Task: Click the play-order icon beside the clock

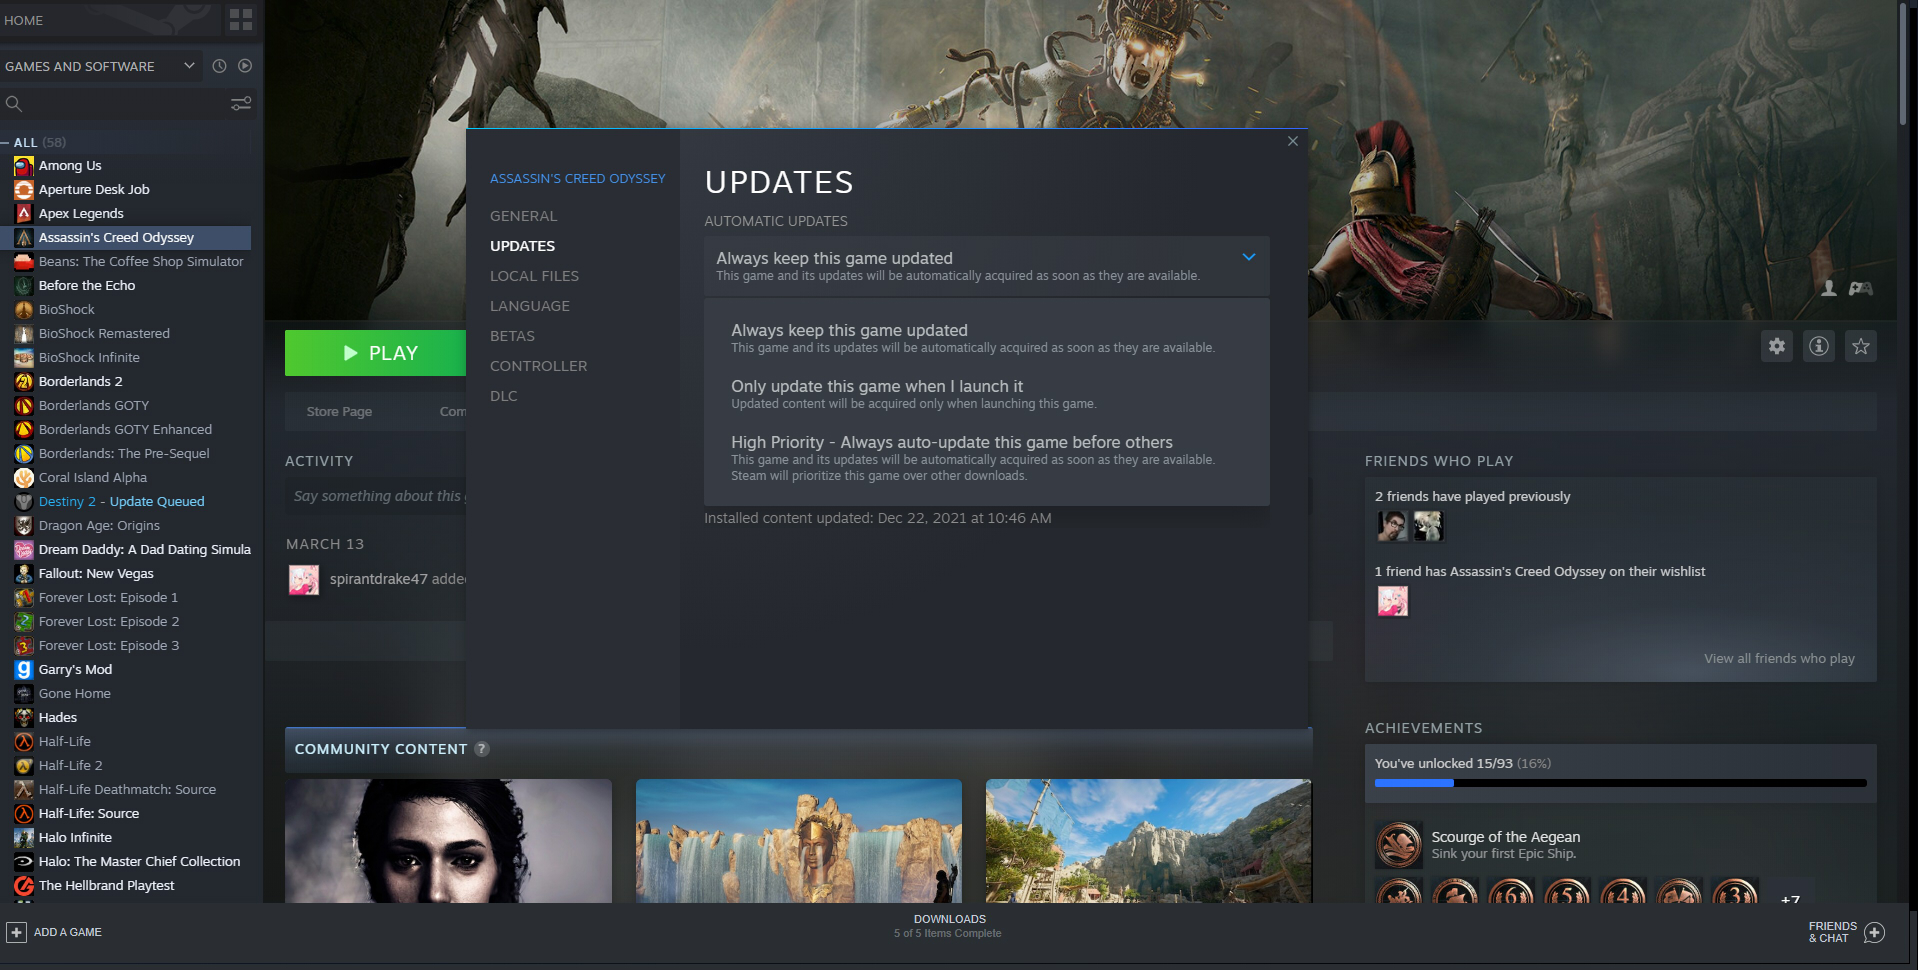Action: pos(245,66)
